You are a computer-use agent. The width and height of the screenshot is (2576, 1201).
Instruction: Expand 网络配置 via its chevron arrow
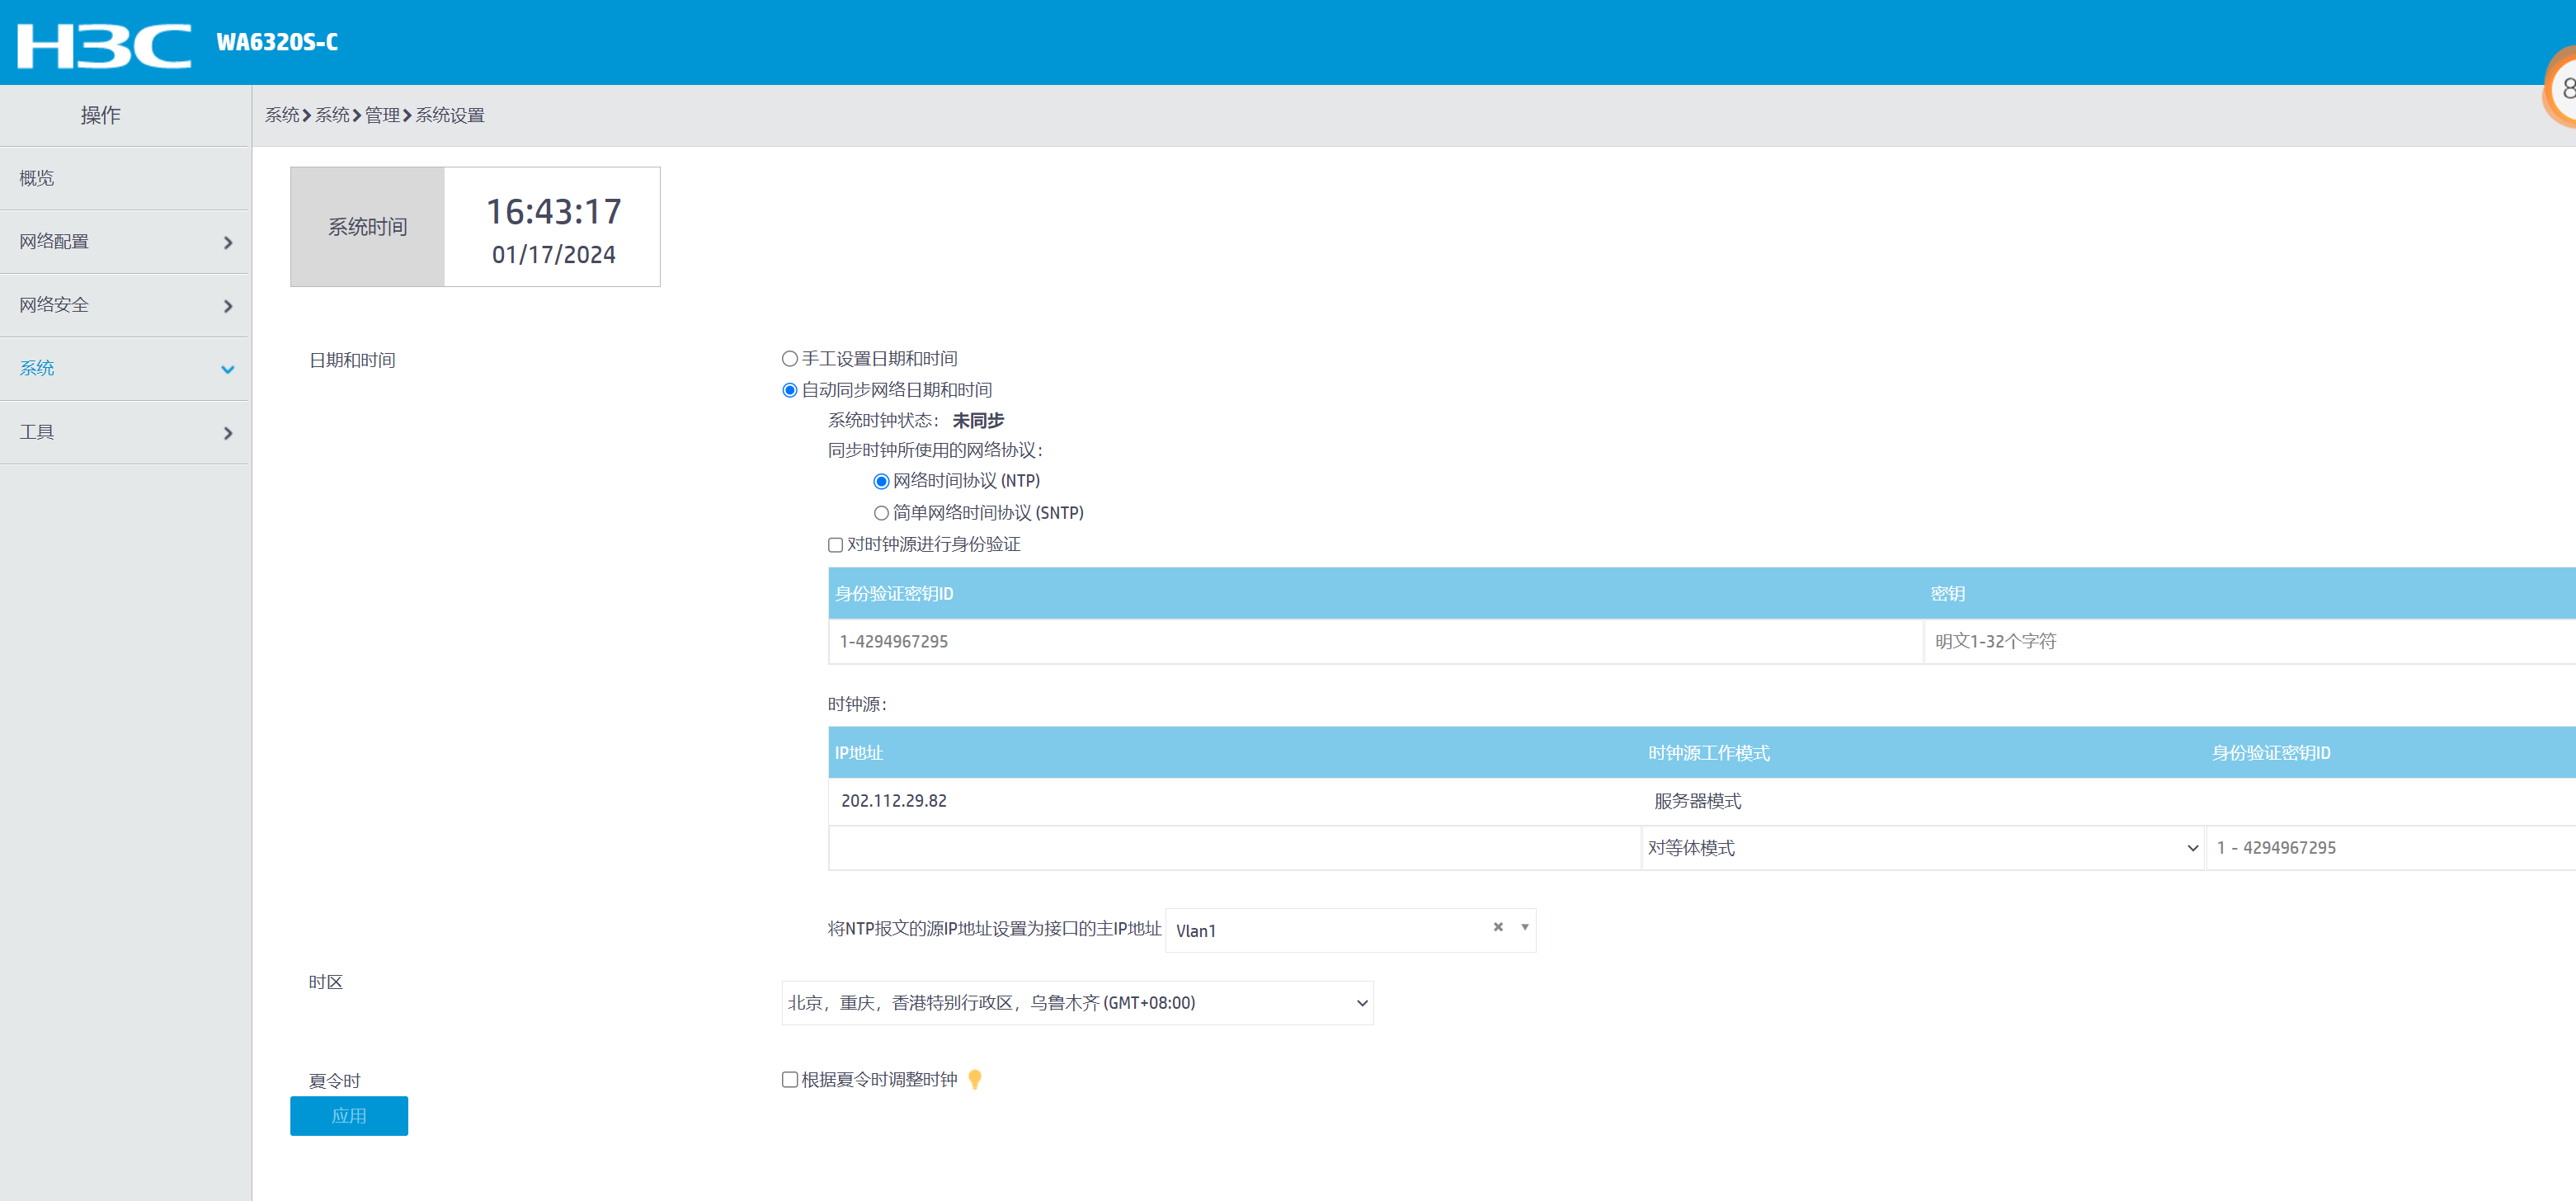pos(228,243)
